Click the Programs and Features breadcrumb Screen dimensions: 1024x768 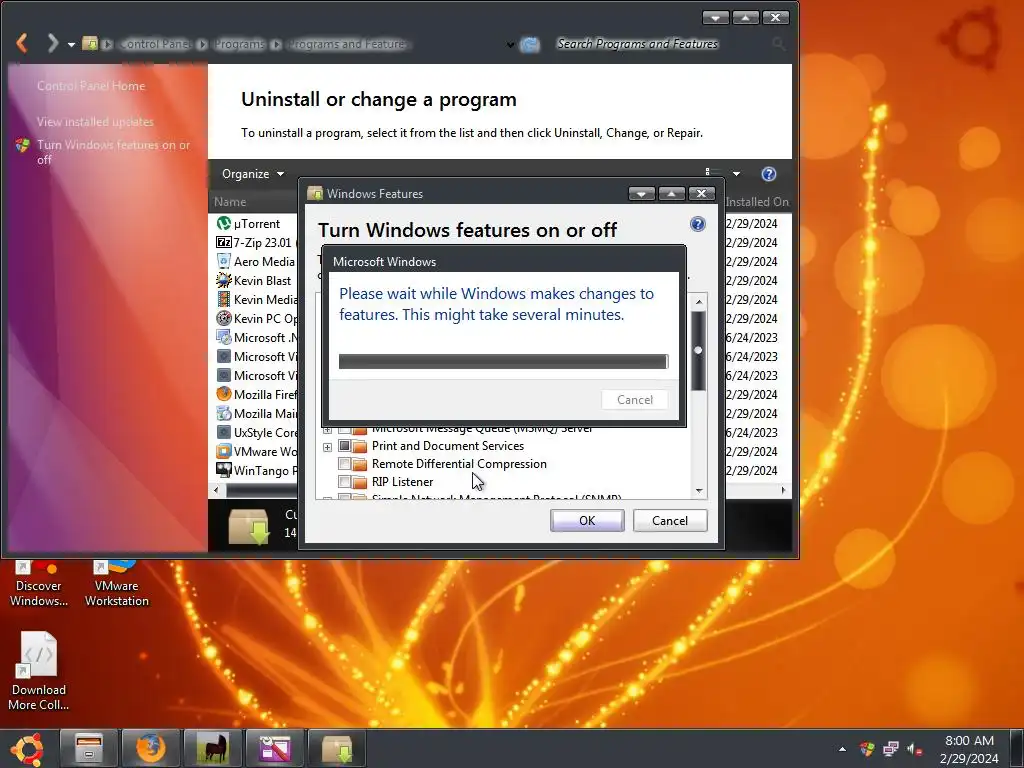click(x=347, y=44)
